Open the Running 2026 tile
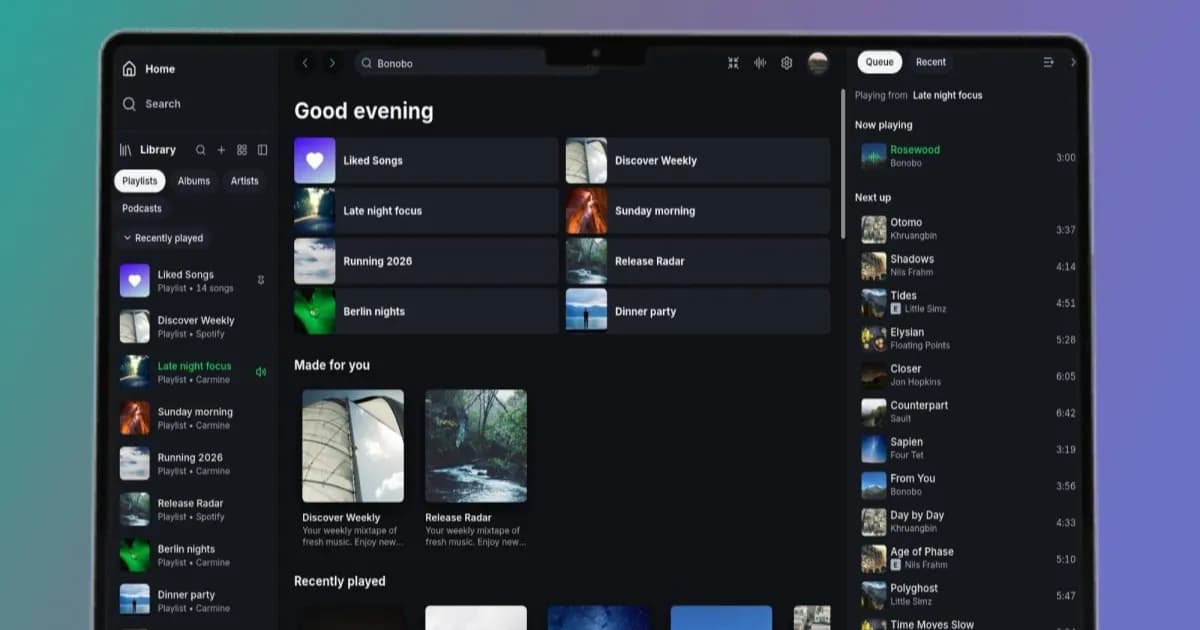Viewport: 1200px width, 630px height. click(426, 261)
